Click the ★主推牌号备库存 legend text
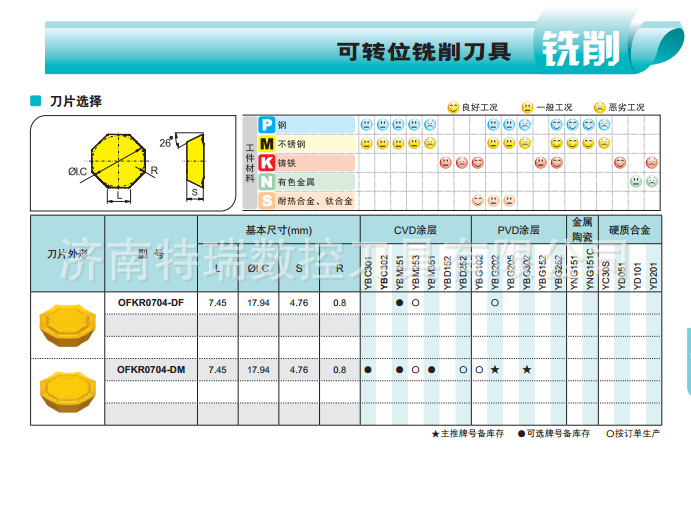 pos(468,434)
